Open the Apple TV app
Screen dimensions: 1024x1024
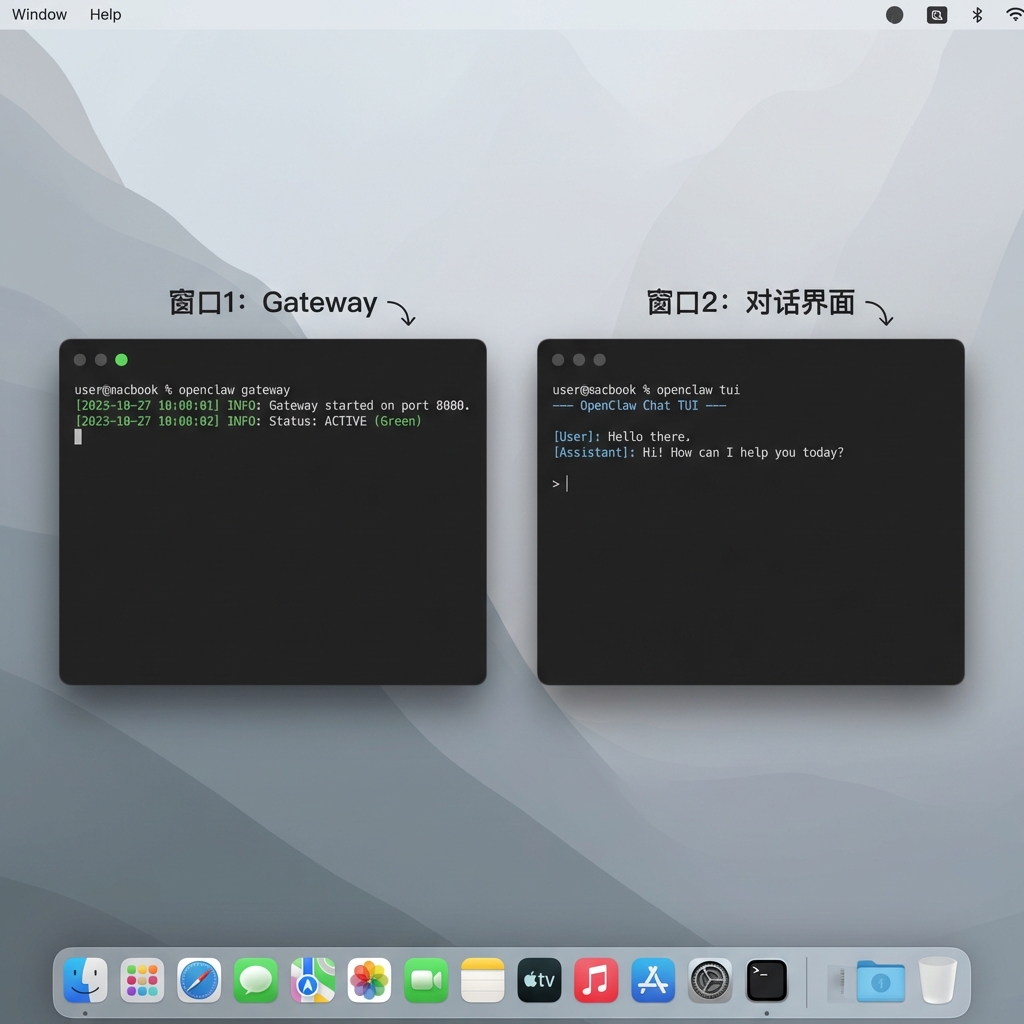click(539, 981)
